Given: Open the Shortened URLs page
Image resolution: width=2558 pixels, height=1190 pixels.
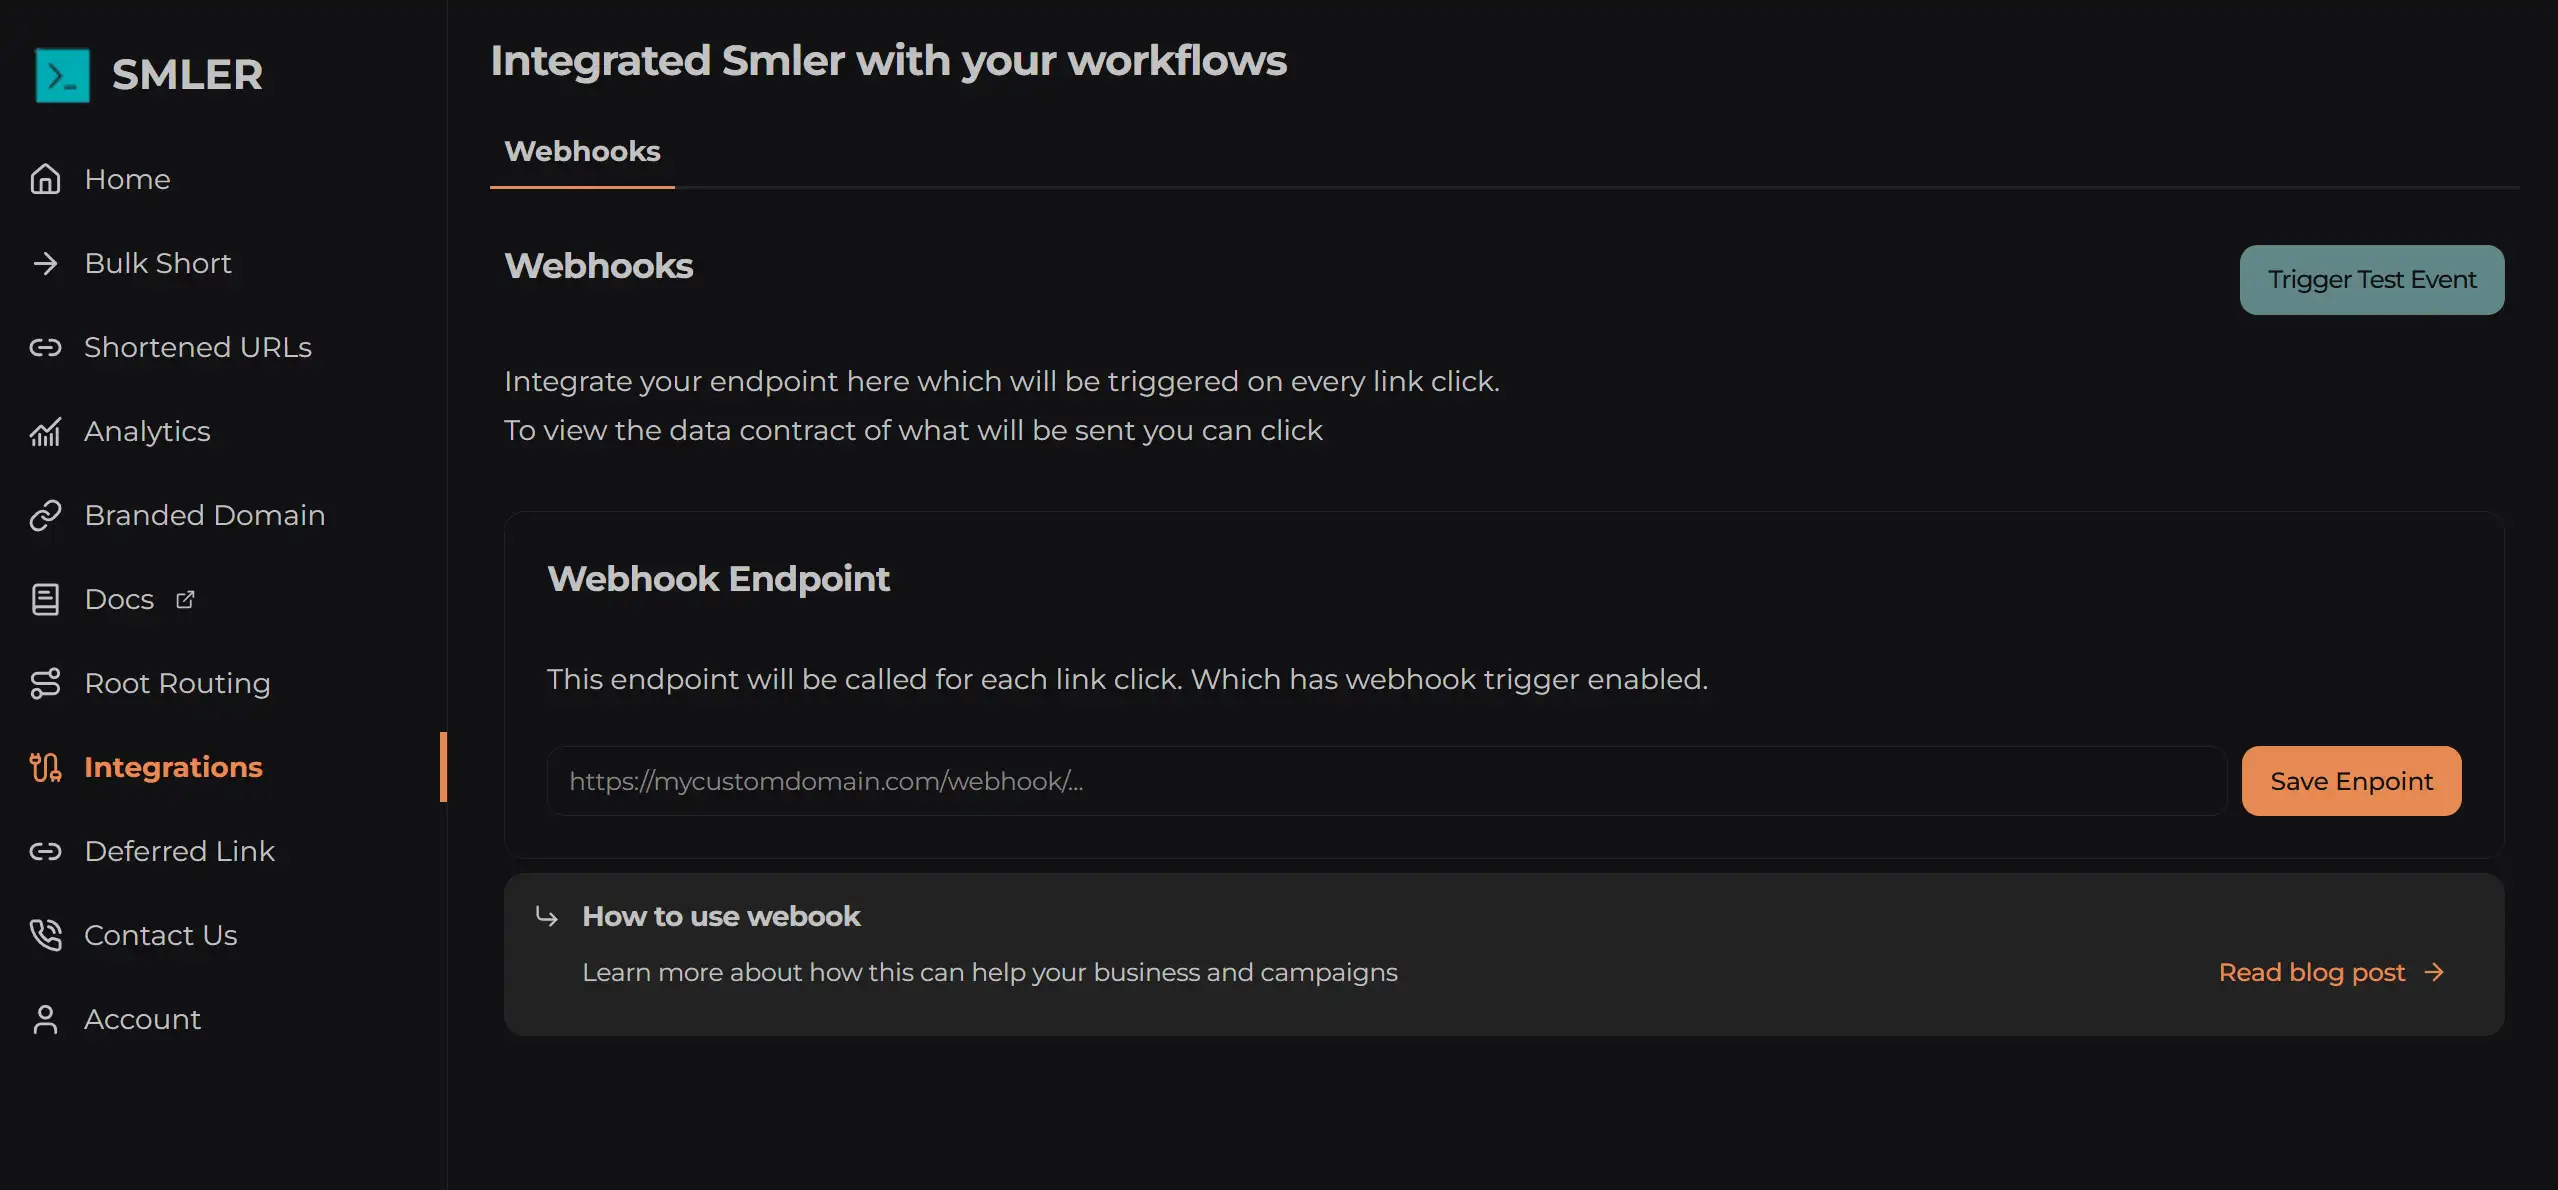Looking at the screenshot, I should [197, 347].
